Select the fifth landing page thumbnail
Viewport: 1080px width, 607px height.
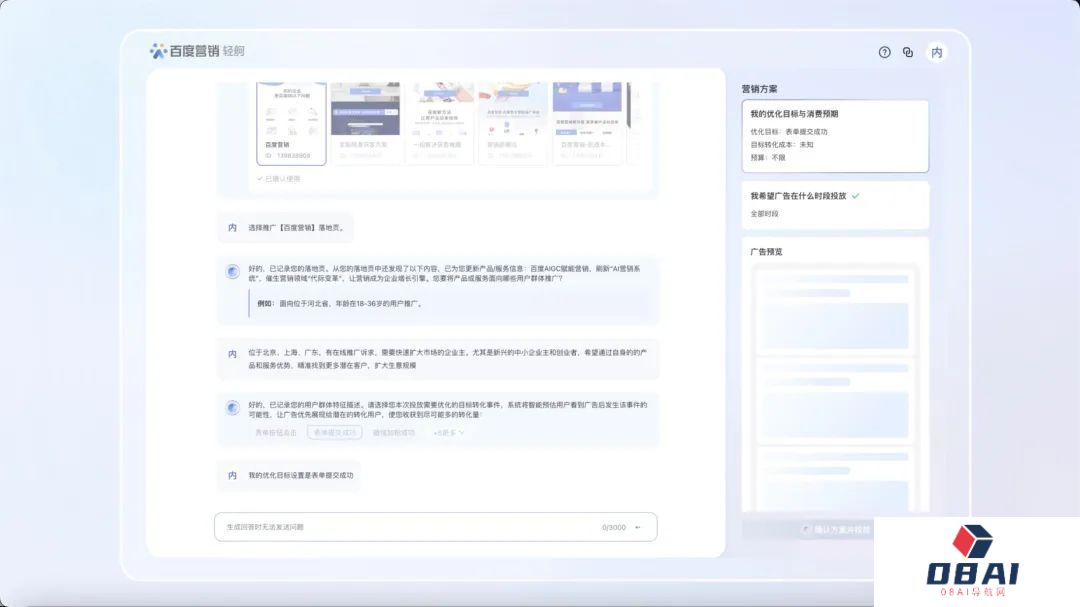pyautogui.click(x=588, y=123)
